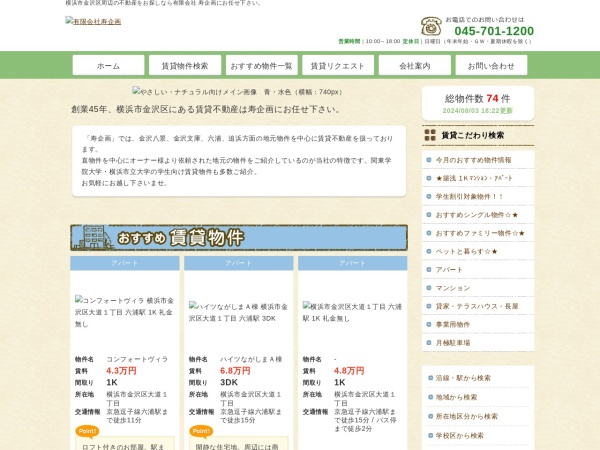Click the 営業時間 label in header
Screen dimensions: 600x450
(349, 41)
